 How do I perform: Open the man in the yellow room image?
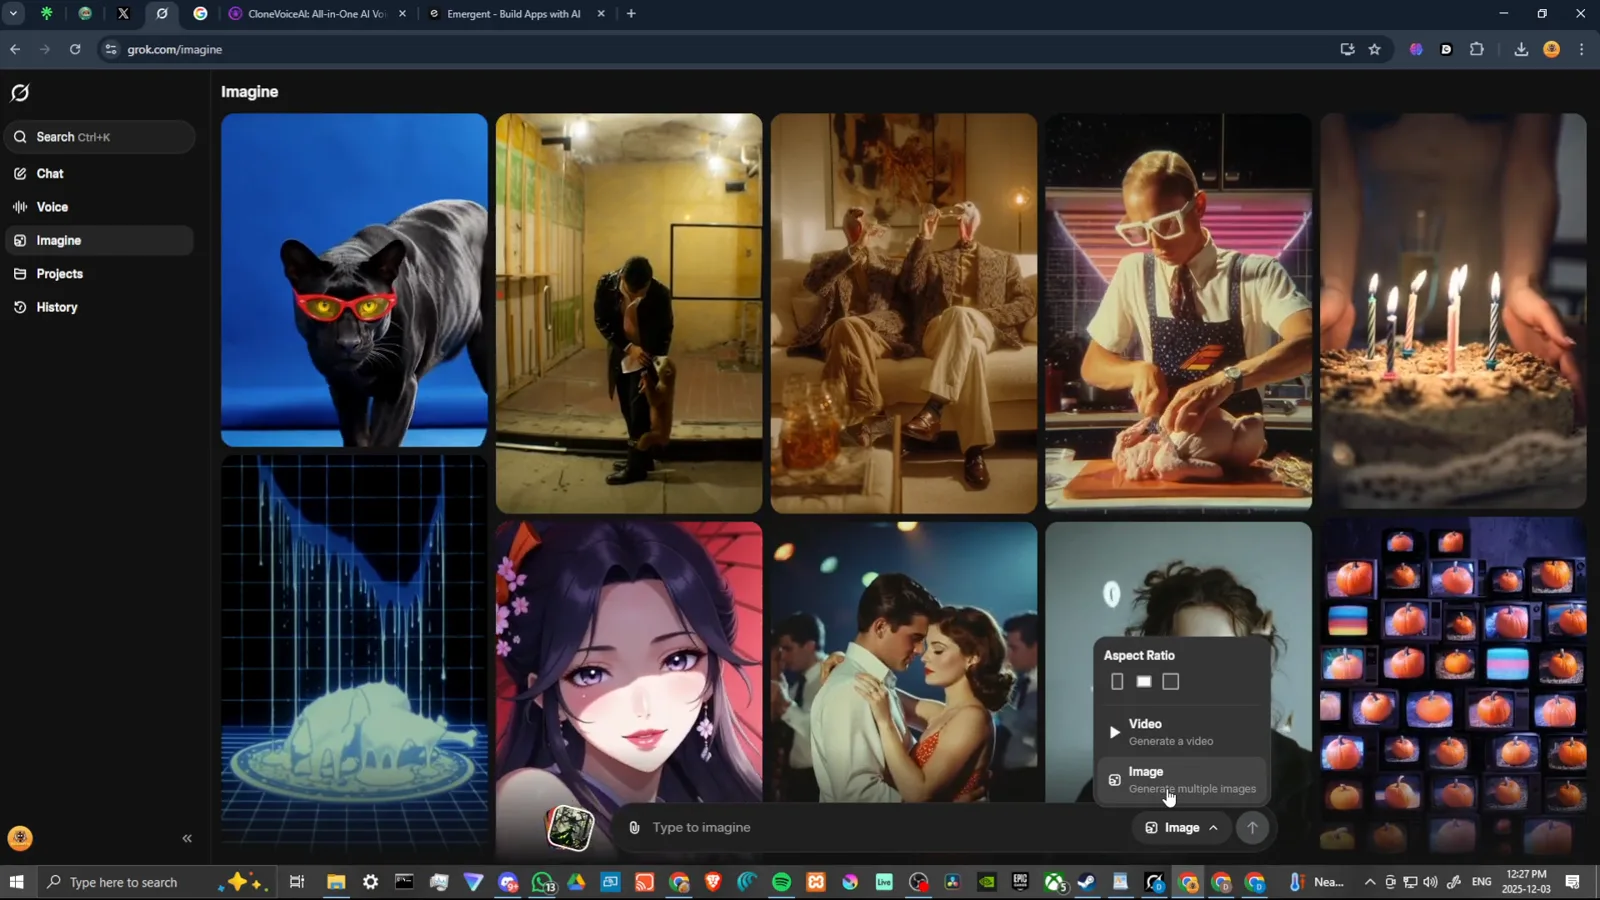coord(629,313)
